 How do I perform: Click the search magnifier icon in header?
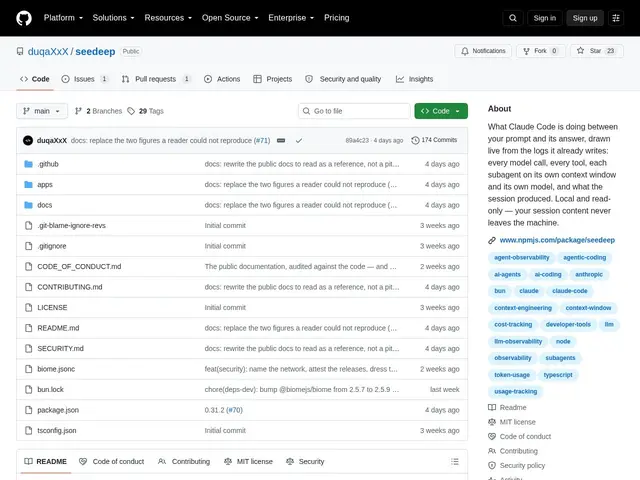tap(513, 18)
